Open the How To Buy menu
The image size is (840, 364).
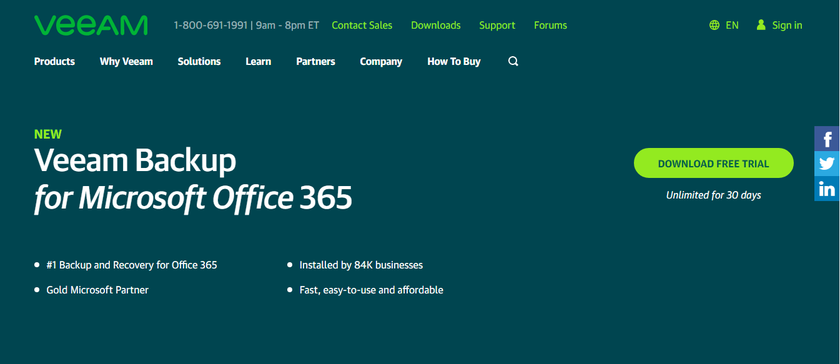point(454,62)
